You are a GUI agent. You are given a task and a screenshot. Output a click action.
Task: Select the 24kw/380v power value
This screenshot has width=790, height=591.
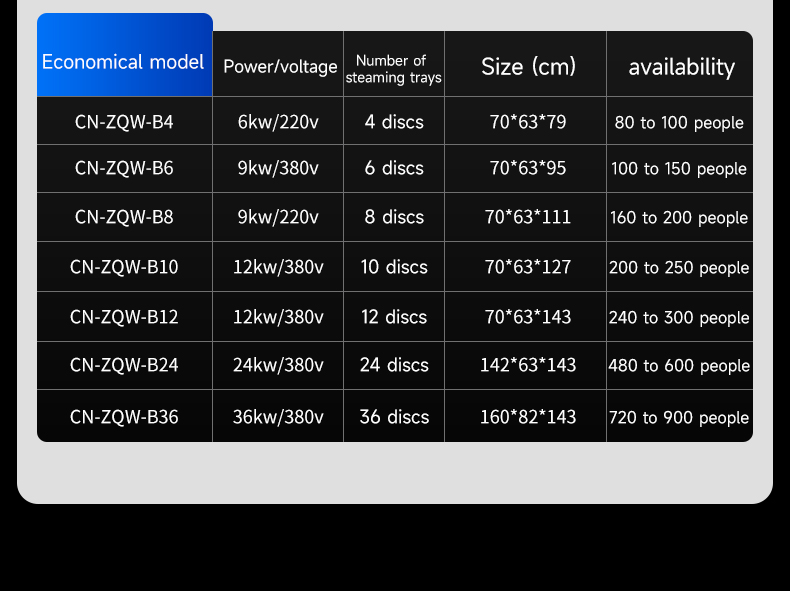point(278,365)
